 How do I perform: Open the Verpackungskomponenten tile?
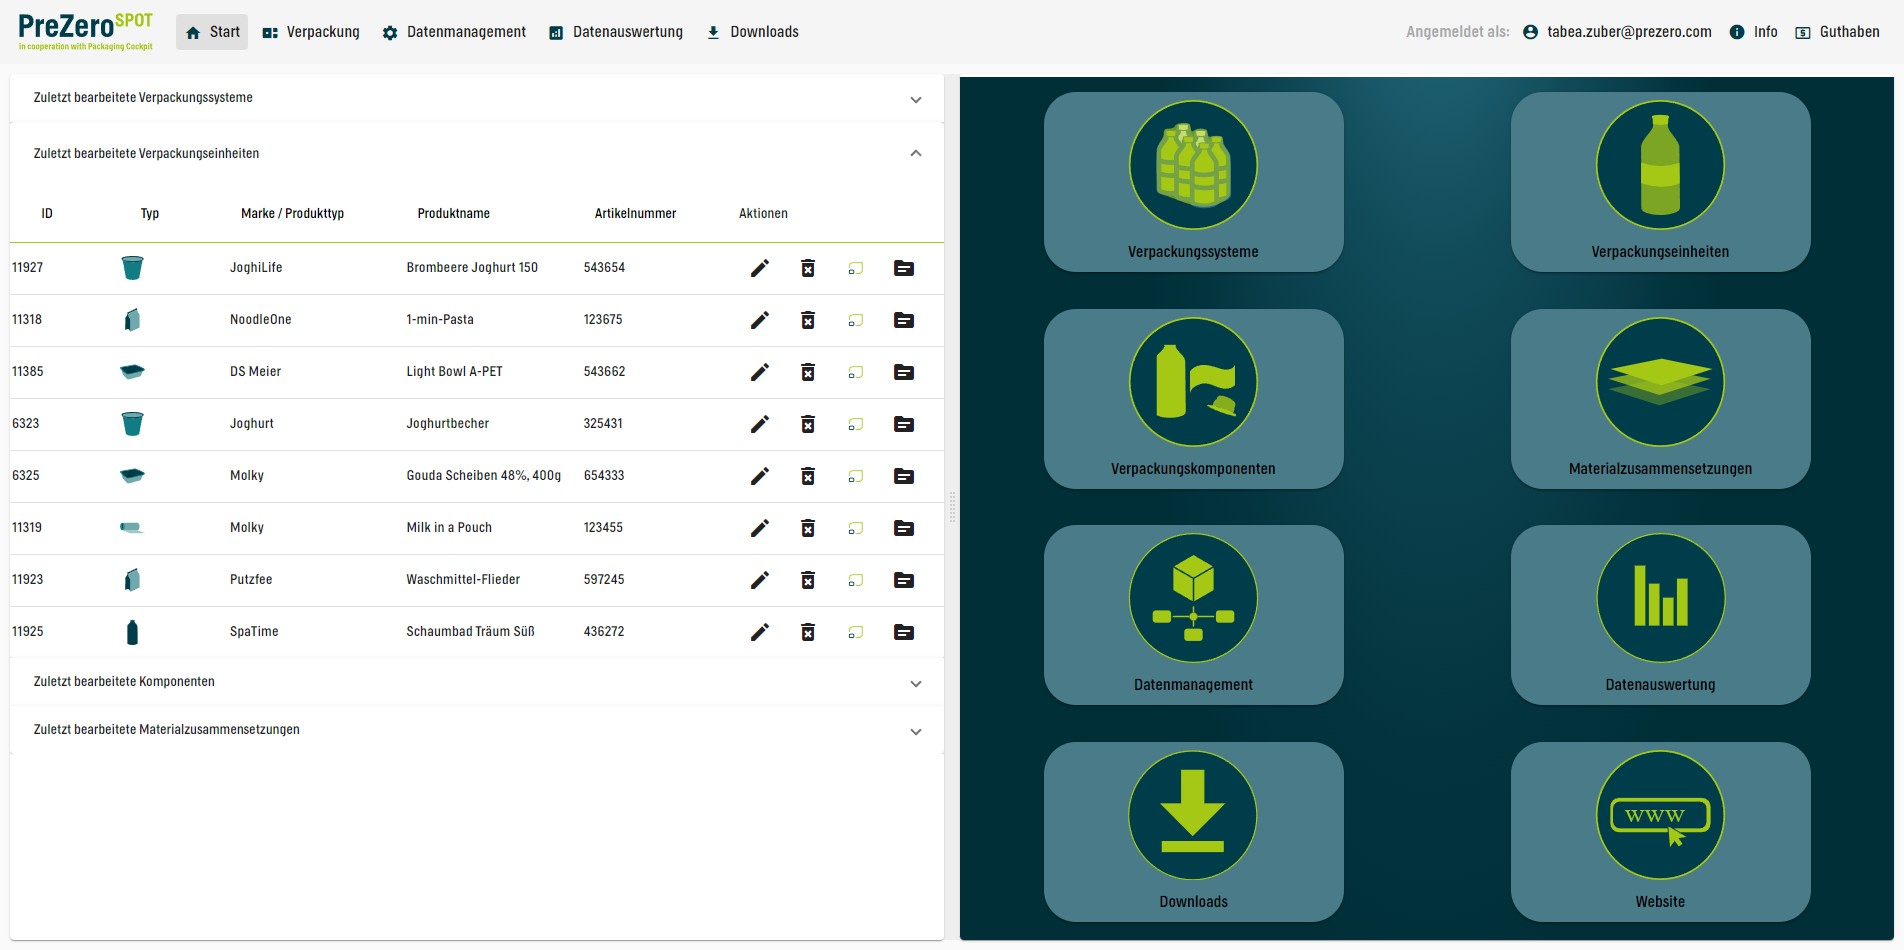pos(1193,399)
